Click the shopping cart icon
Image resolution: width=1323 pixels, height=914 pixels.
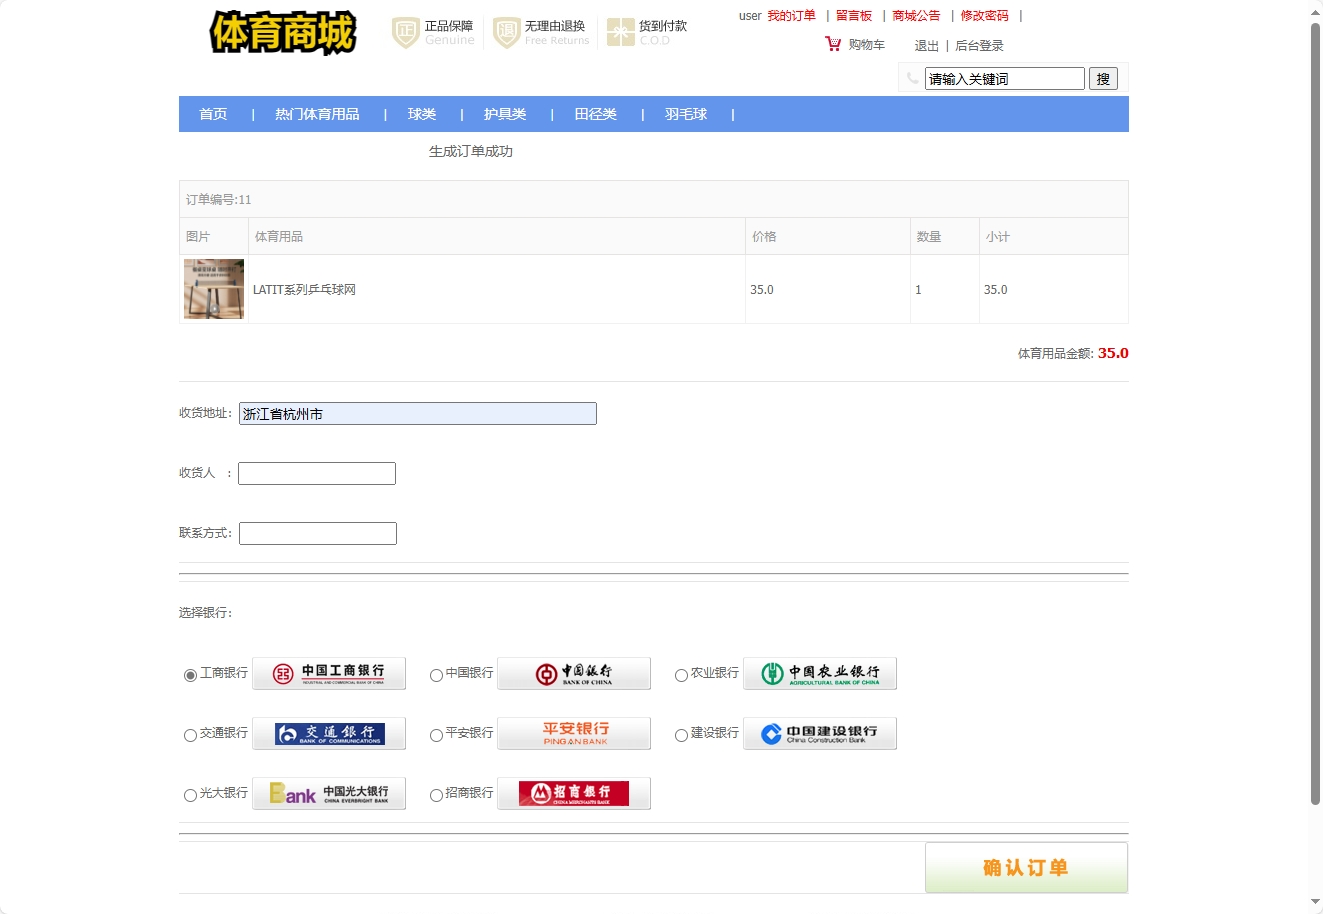pos(833,44)
